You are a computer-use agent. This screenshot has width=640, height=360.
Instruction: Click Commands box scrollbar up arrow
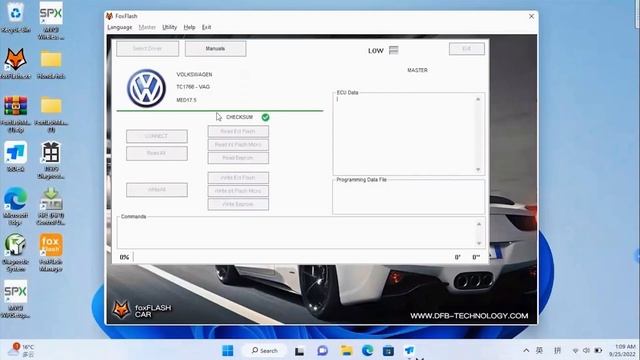coord(479,224)
